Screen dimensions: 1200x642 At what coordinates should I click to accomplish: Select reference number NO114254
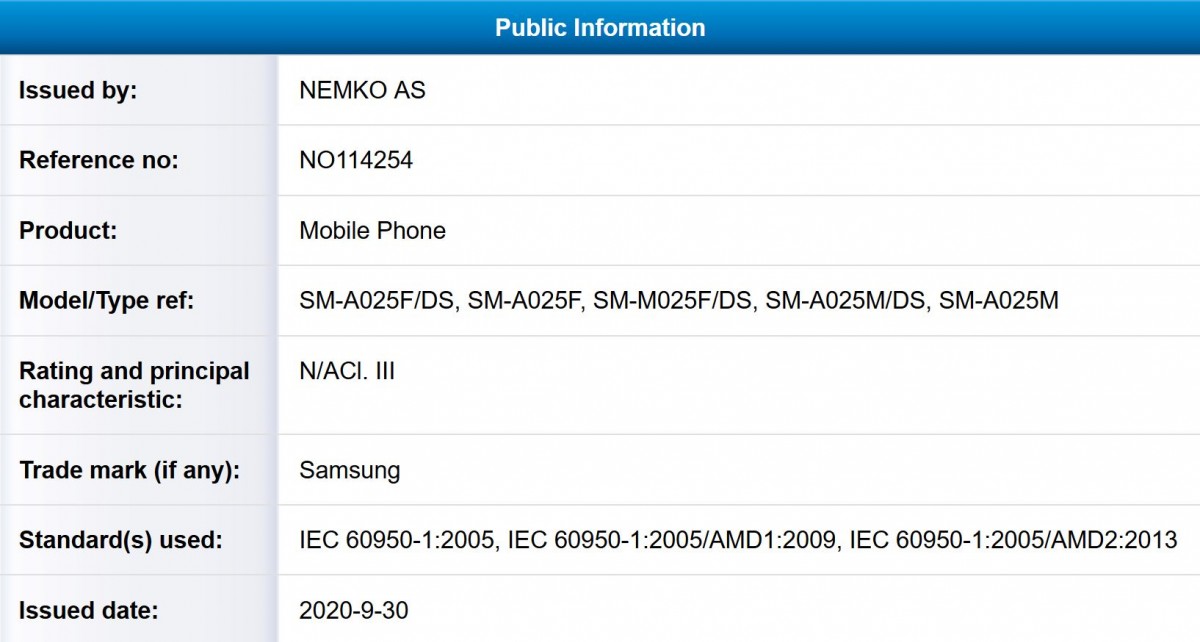click(356, 160)
